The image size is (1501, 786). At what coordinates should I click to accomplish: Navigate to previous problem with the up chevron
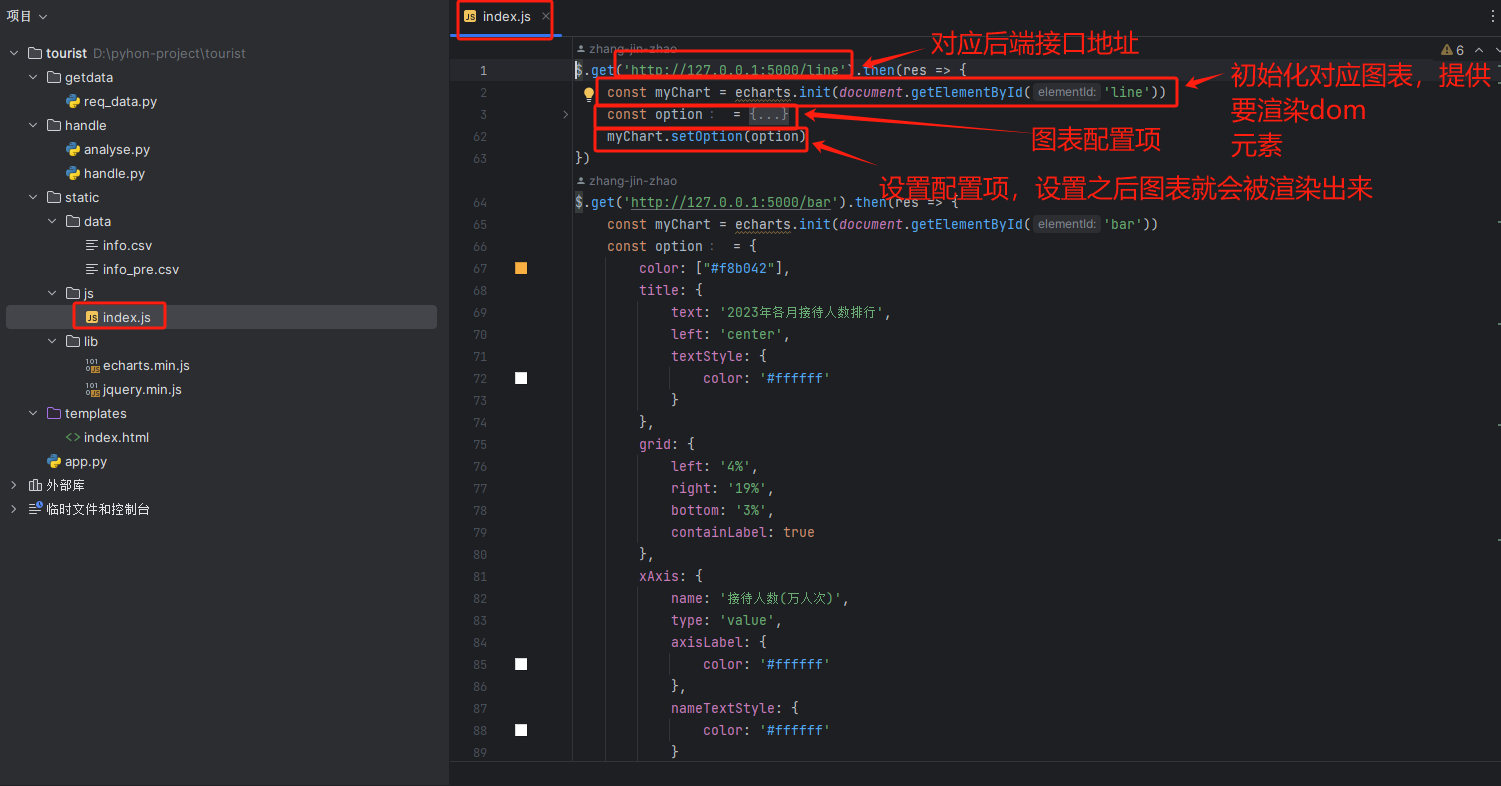click(1478, 49)
